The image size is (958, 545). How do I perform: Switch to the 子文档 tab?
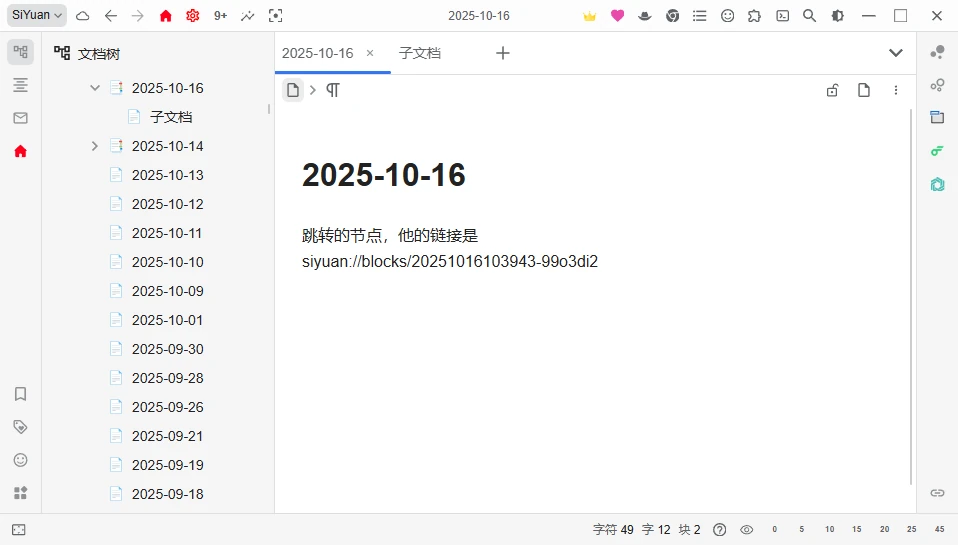pos(419,53)
